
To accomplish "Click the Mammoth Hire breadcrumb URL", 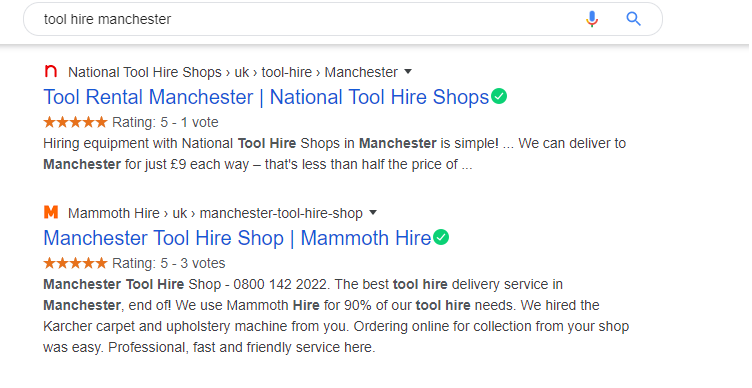I will click(x=215, y=213).
